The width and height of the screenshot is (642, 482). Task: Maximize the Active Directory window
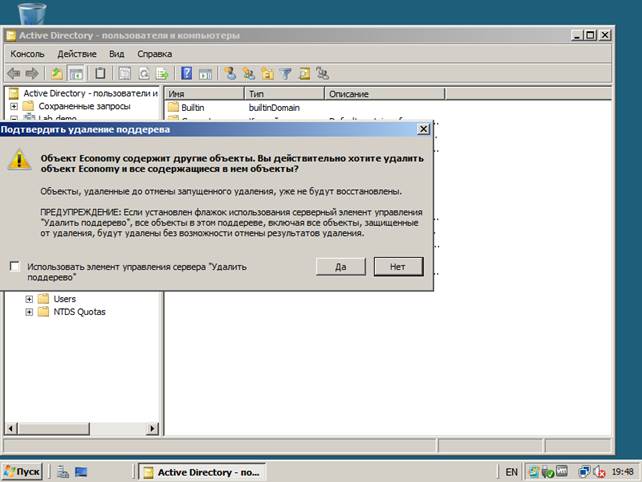(x=590, y=35)
